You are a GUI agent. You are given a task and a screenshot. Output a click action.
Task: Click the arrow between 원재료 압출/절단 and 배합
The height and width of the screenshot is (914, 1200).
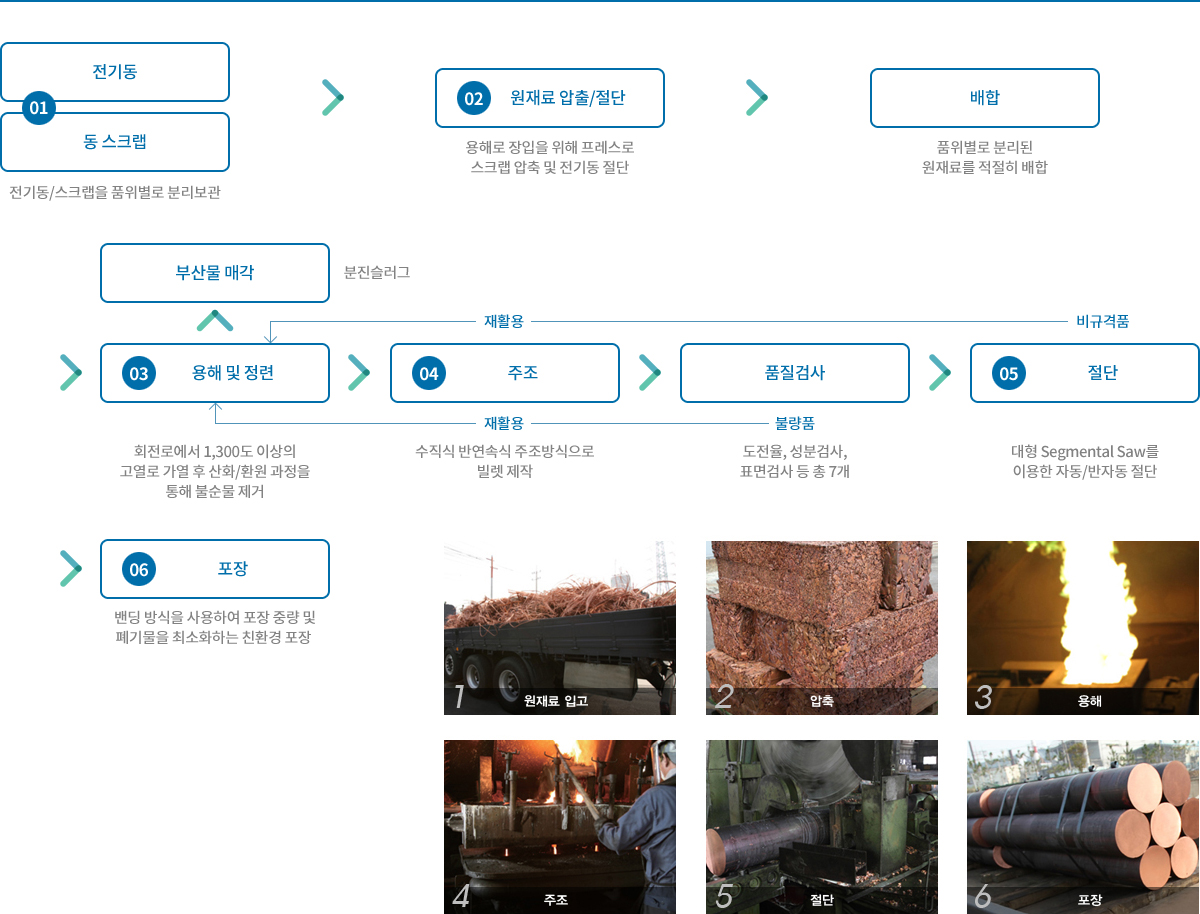pyautogui.click(x=757, y=97)
